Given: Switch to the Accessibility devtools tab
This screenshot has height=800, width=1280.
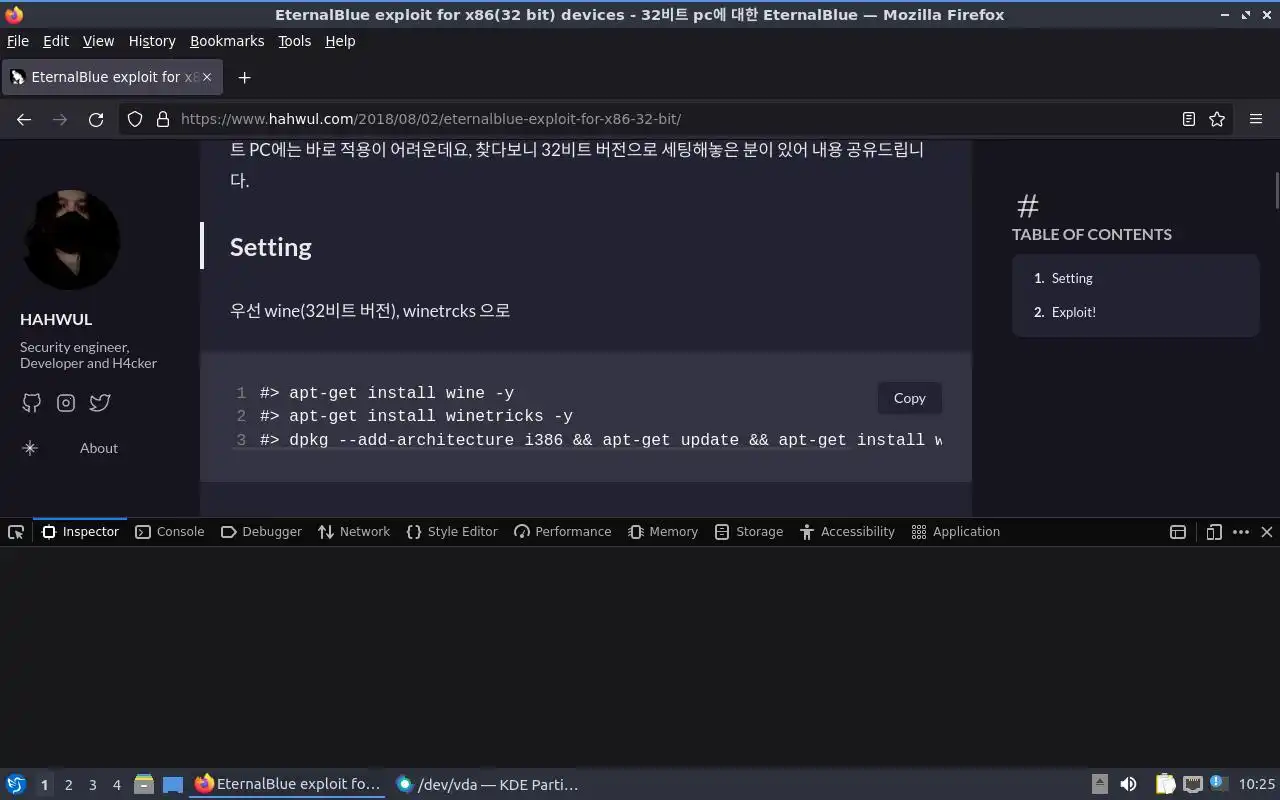Looking at the screenshot, I should (847, 532).
